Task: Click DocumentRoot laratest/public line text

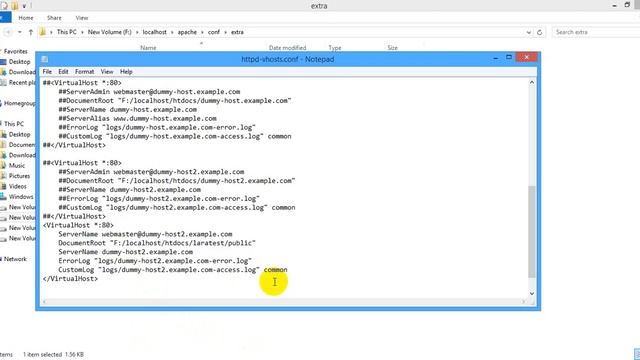Action: [x=157, y=243]
